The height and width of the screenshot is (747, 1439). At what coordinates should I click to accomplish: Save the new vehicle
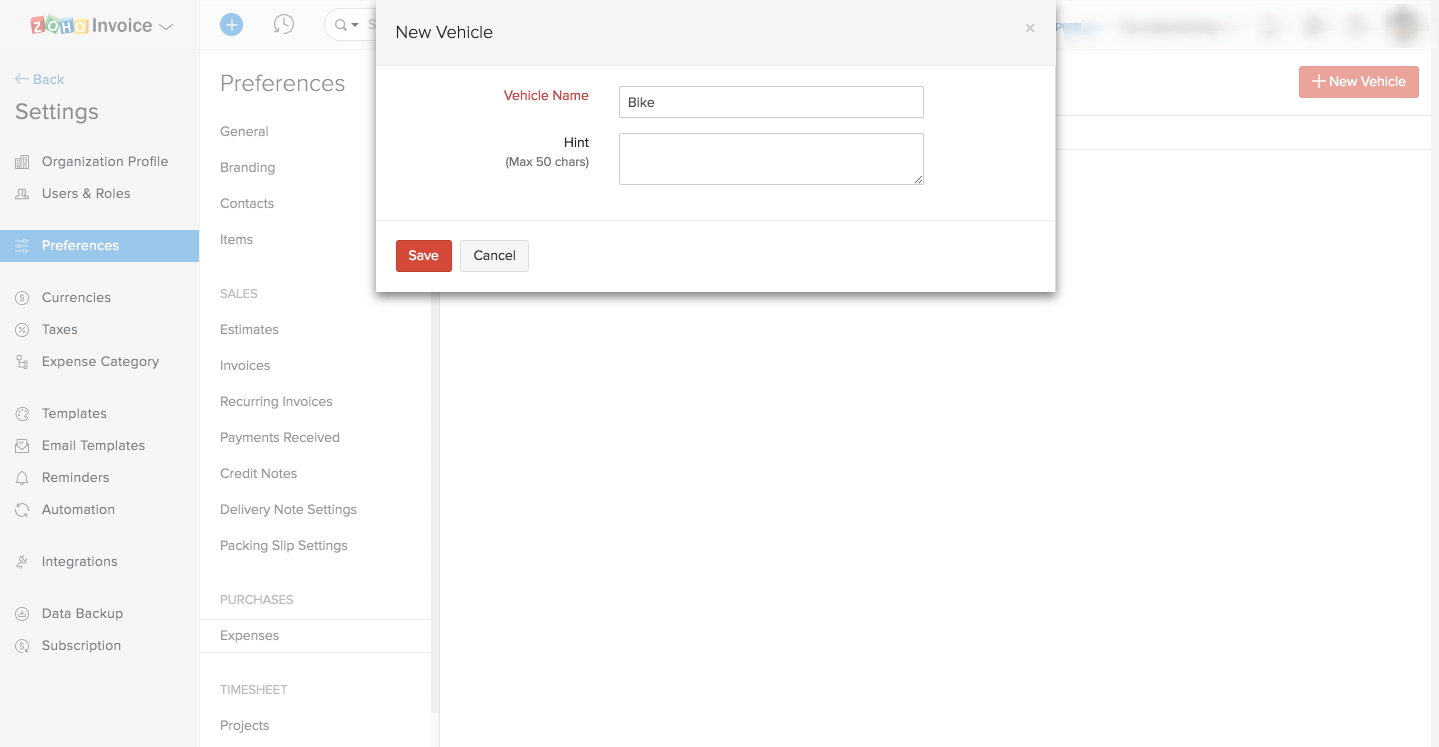click(423, 256)
